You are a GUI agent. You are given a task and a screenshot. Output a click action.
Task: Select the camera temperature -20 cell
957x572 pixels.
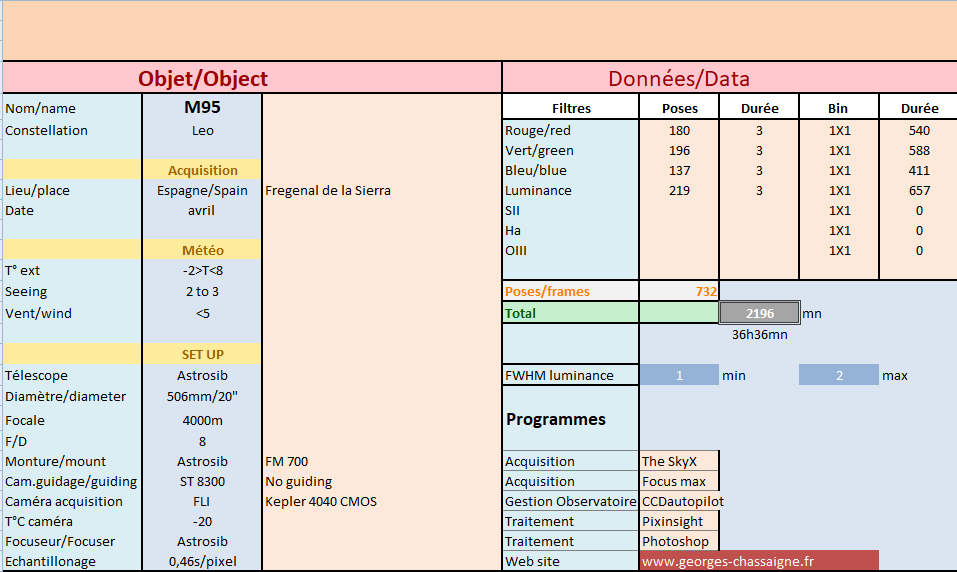[x=202, y=521]
